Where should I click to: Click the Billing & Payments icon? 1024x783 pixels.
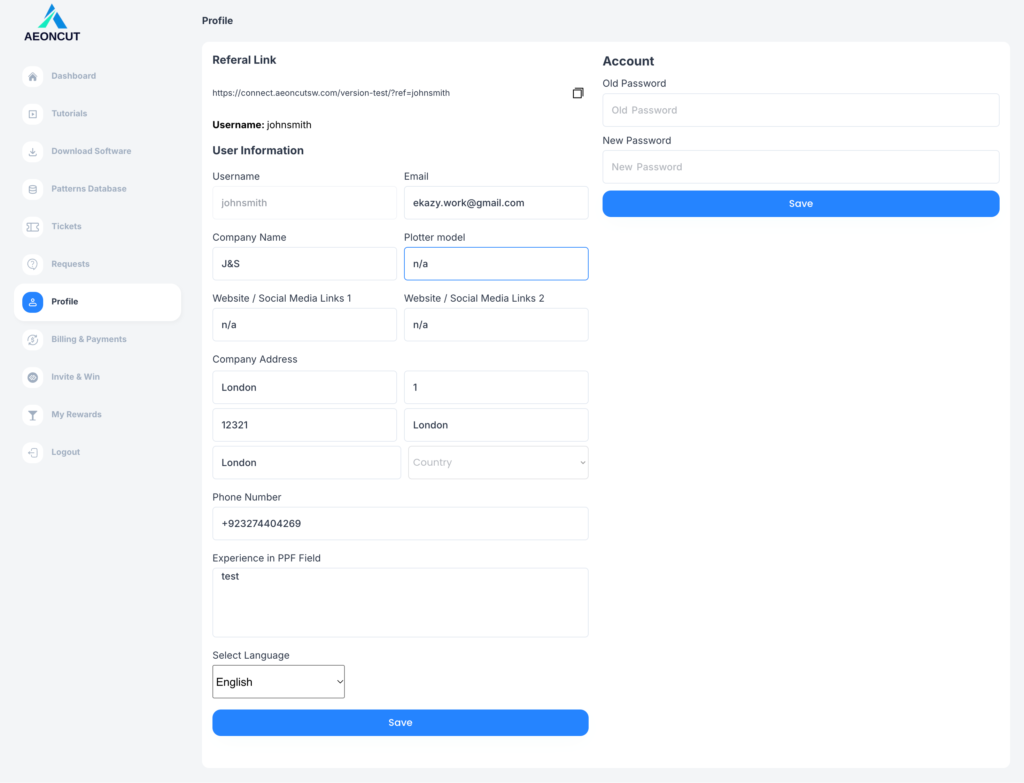[x=33, y=340]
